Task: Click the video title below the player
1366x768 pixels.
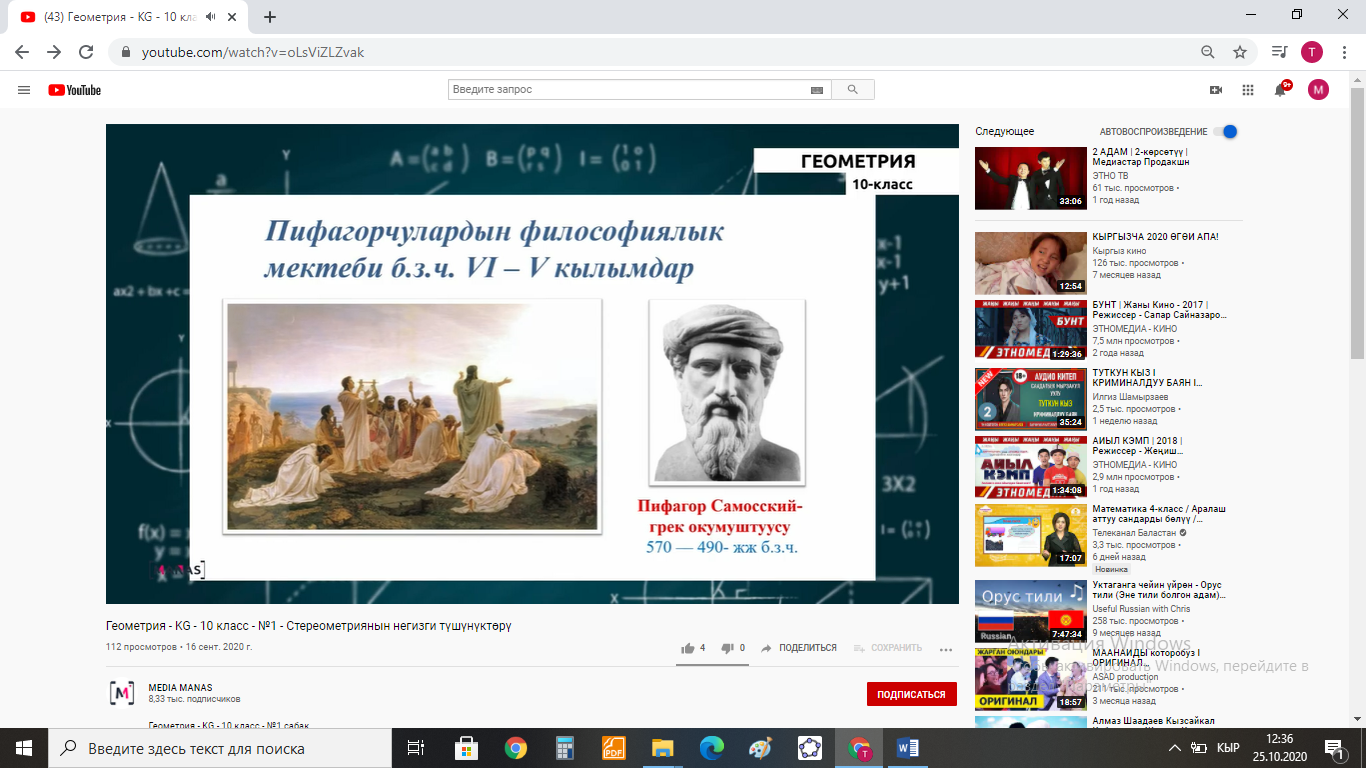Action: 309,626
